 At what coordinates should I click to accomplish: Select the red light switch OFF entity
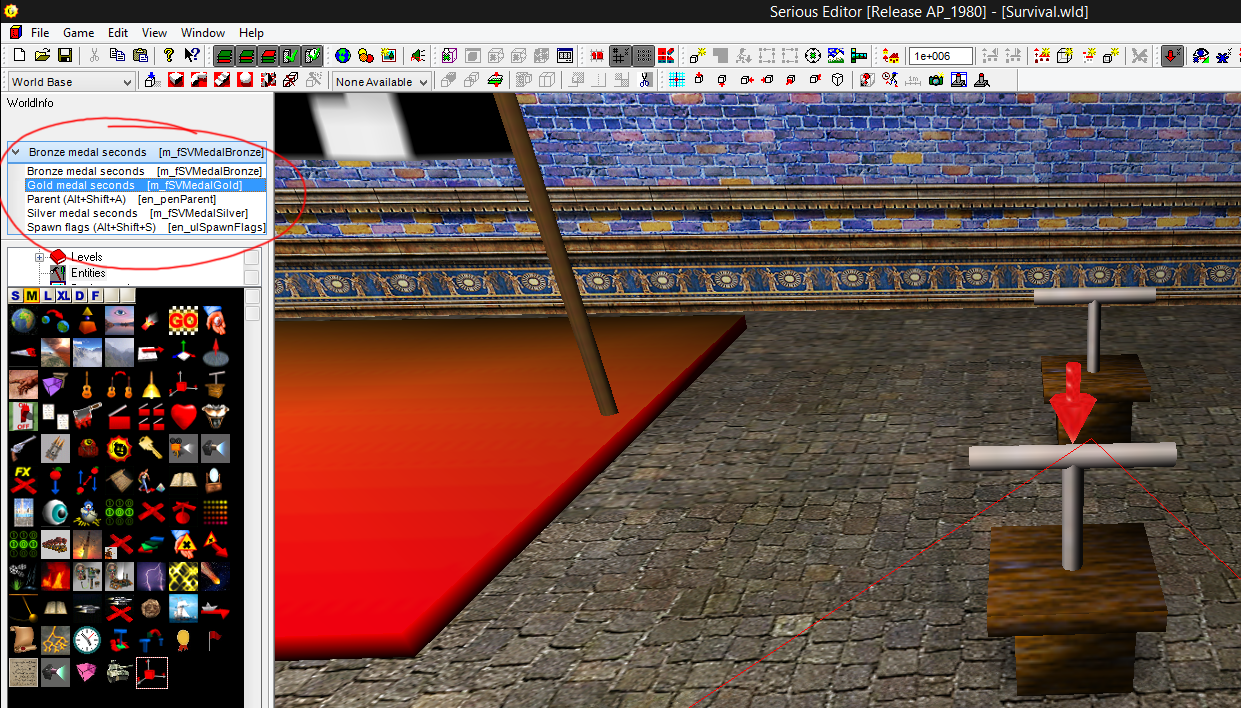click(23, 414)
